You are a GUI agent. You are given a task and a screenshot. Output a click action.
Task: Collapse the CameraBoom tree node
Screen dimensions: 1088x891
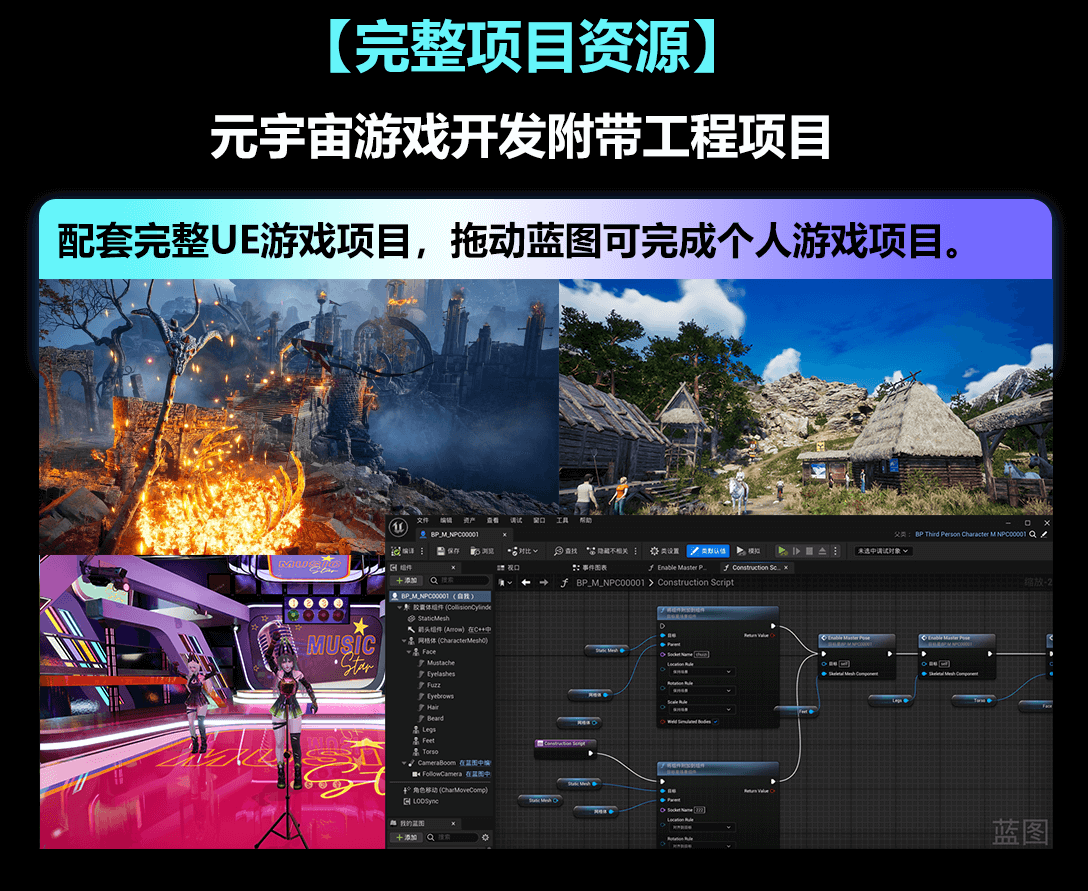click(404, 763)
